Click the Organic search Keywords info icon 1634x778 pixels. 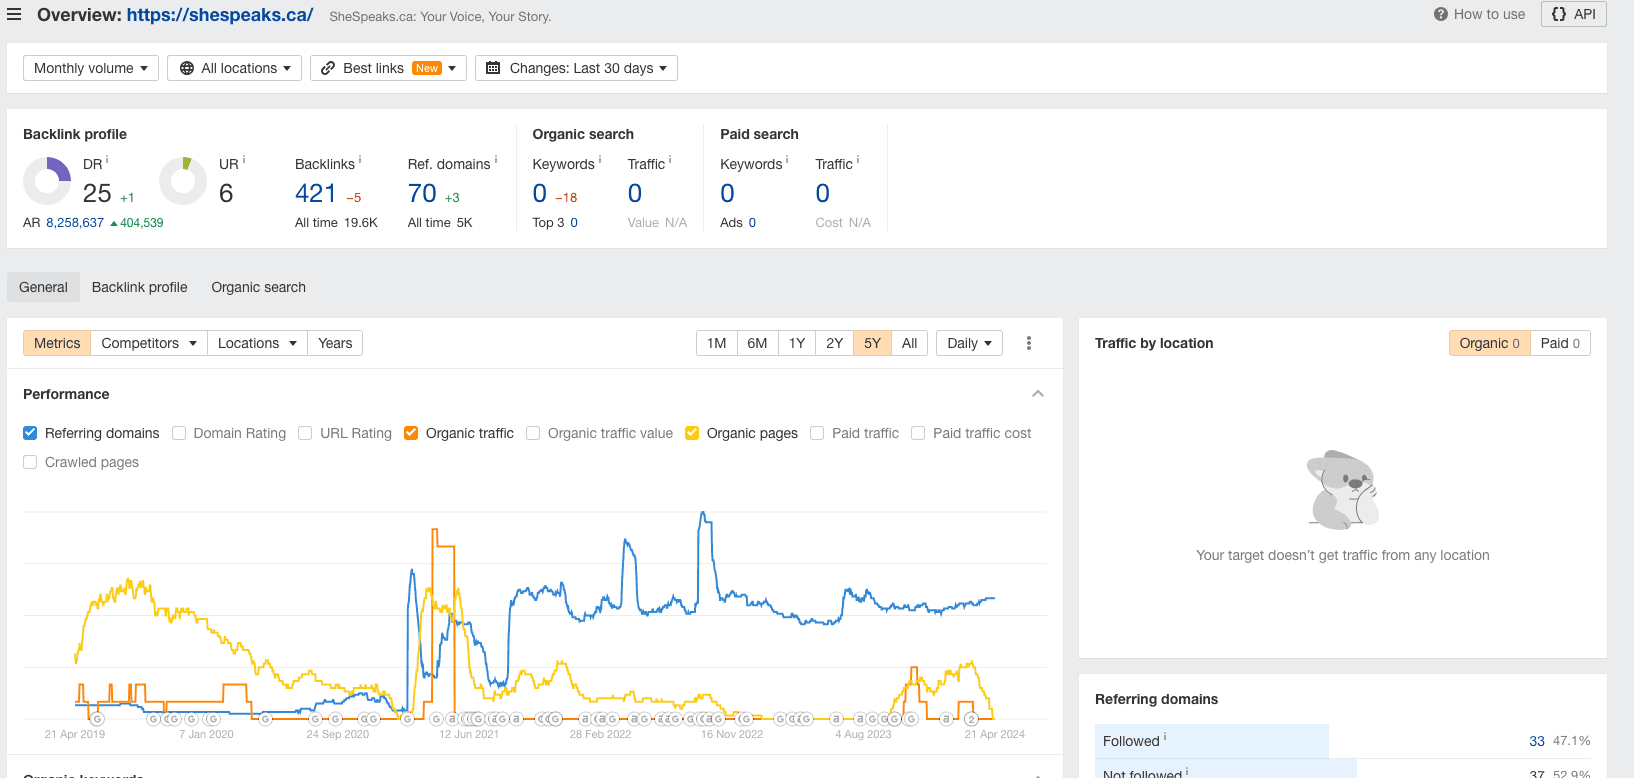point(600,160)
